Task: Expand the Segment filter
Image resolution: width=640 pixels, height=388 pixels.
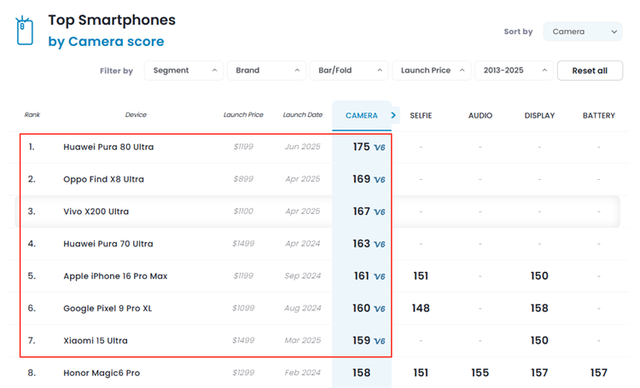Action: tap(184, 71)
